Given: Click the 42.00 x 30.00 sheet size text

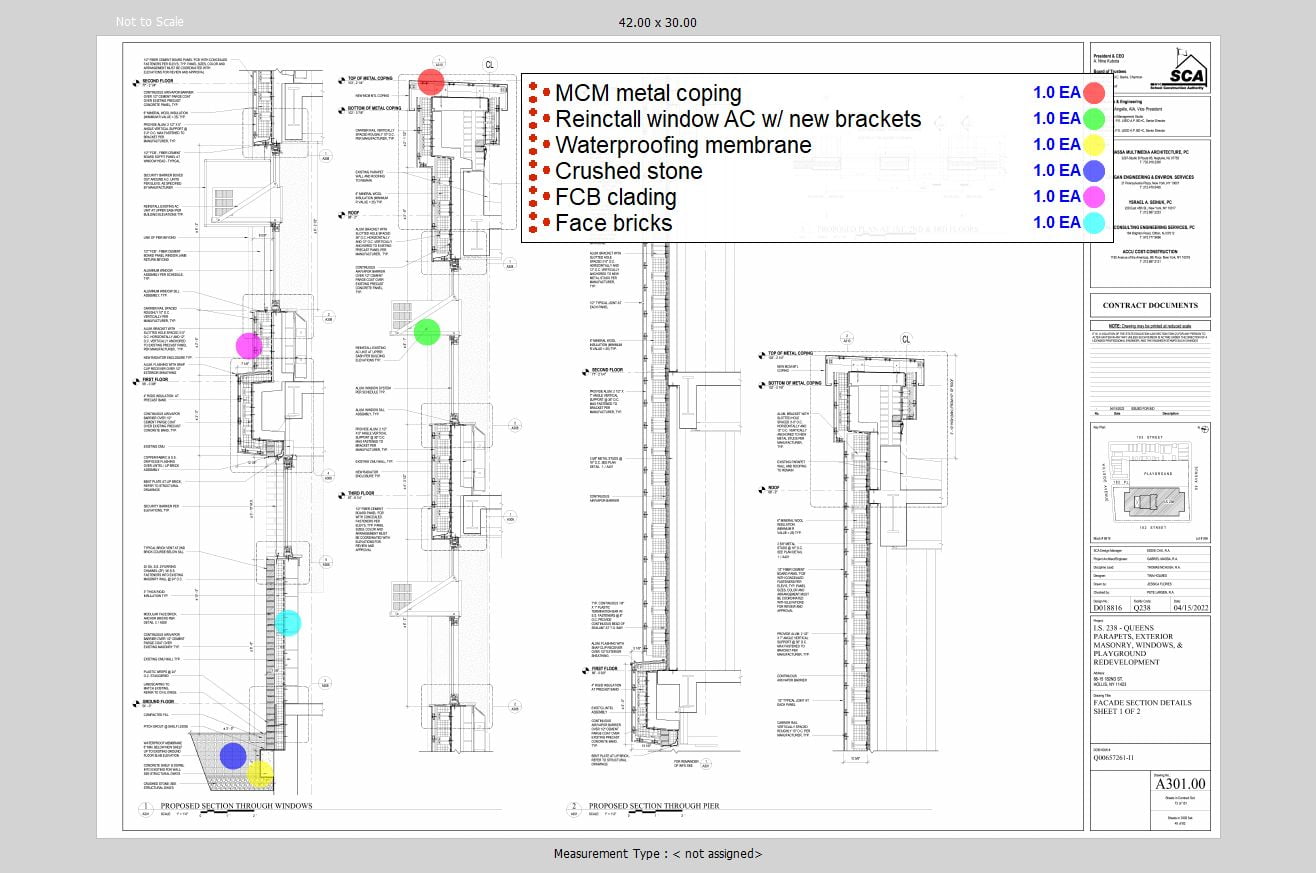Looking at the screenshot, I should 657,22.
